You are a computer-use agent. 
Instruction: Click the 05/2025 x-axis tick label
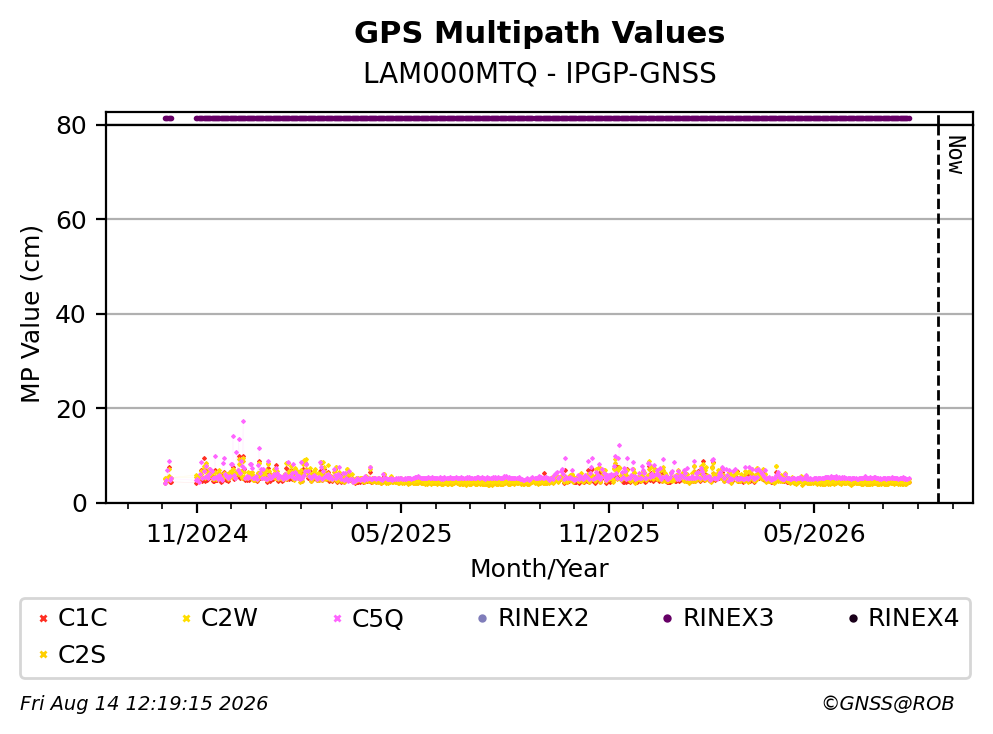[x=401, y=534]
